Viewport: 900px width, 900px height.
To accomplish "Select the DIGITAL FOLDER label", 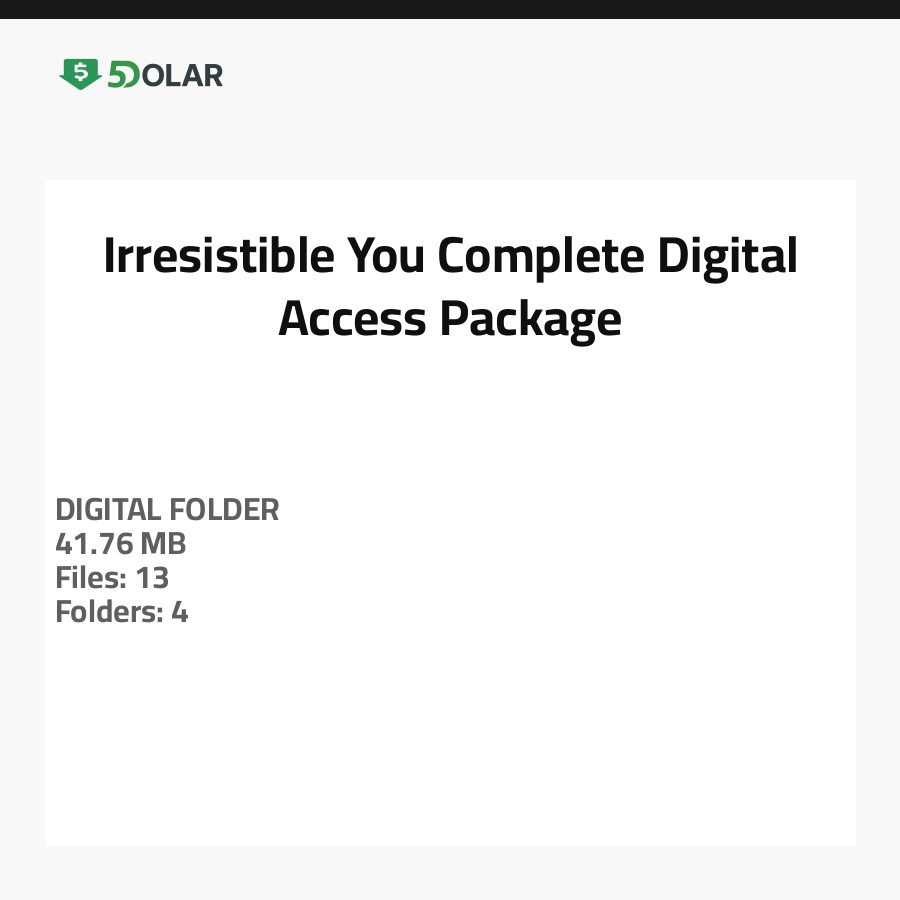I will point(167,510).
